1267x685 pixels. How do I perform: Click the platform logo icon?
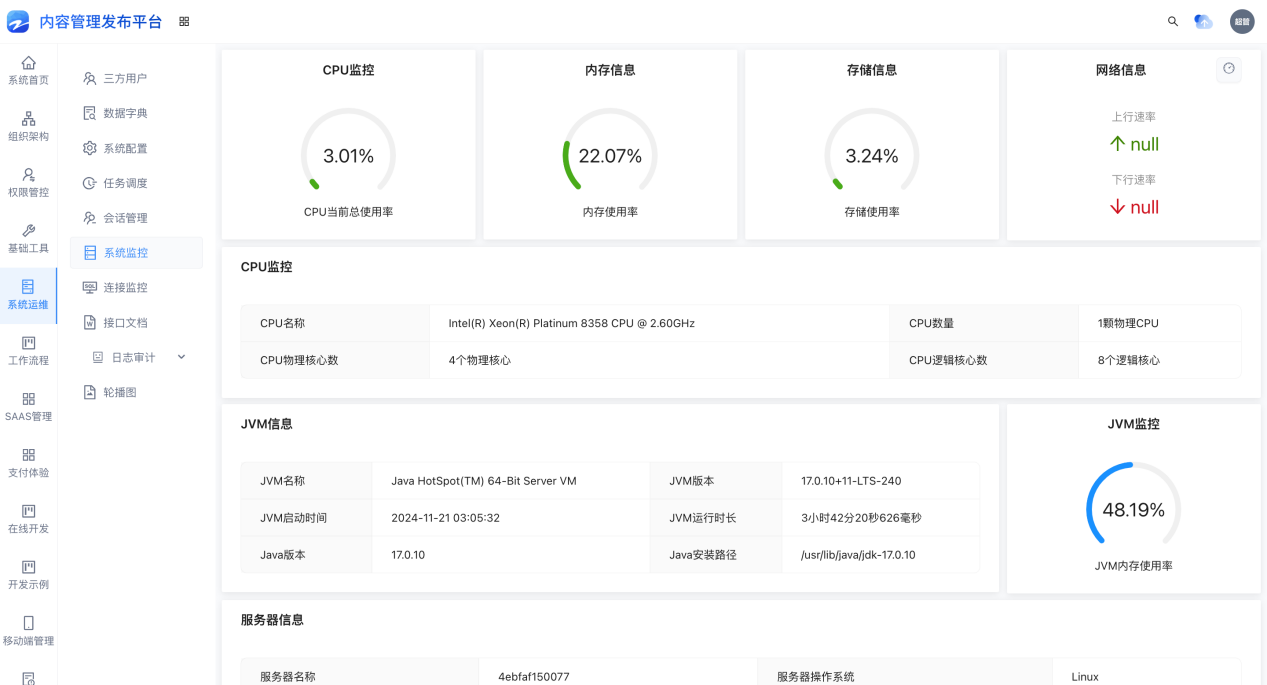pos(18,21)
